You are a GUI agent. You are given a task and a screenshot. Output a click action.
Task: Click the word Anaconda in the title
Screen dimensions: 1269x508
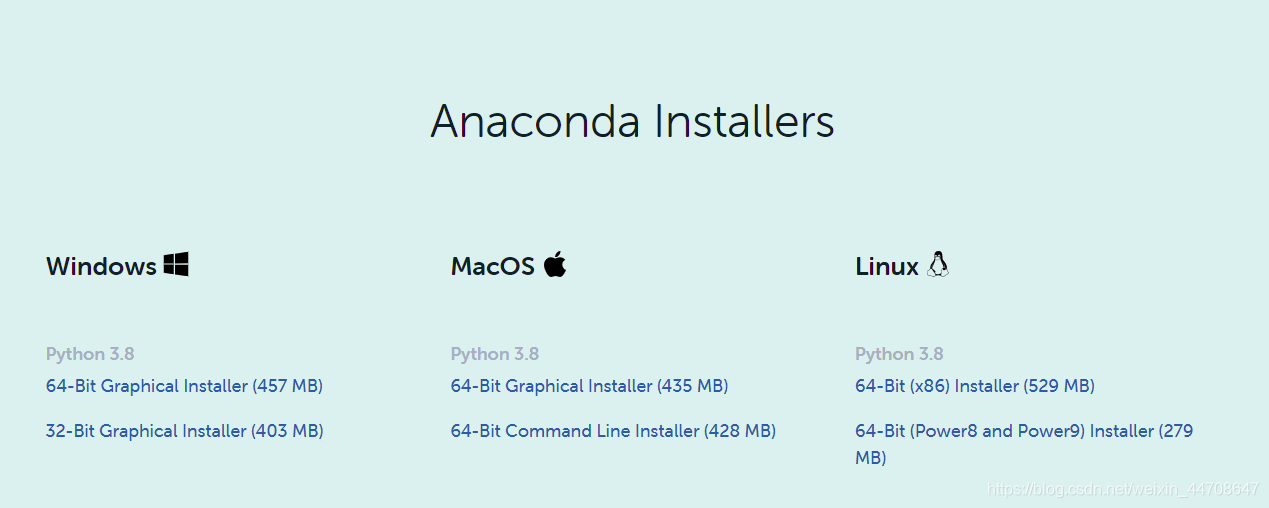[x=535, y=122]
